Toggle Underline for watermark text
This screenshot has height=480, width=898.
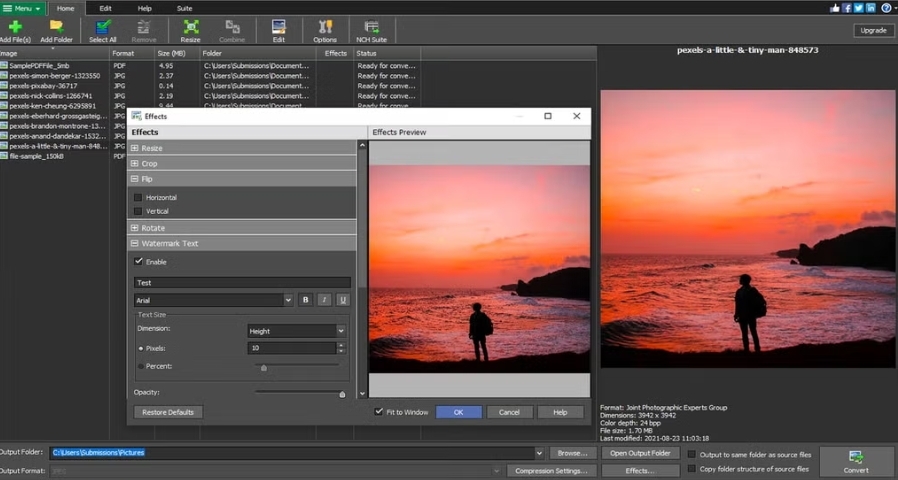click(342, 300)
